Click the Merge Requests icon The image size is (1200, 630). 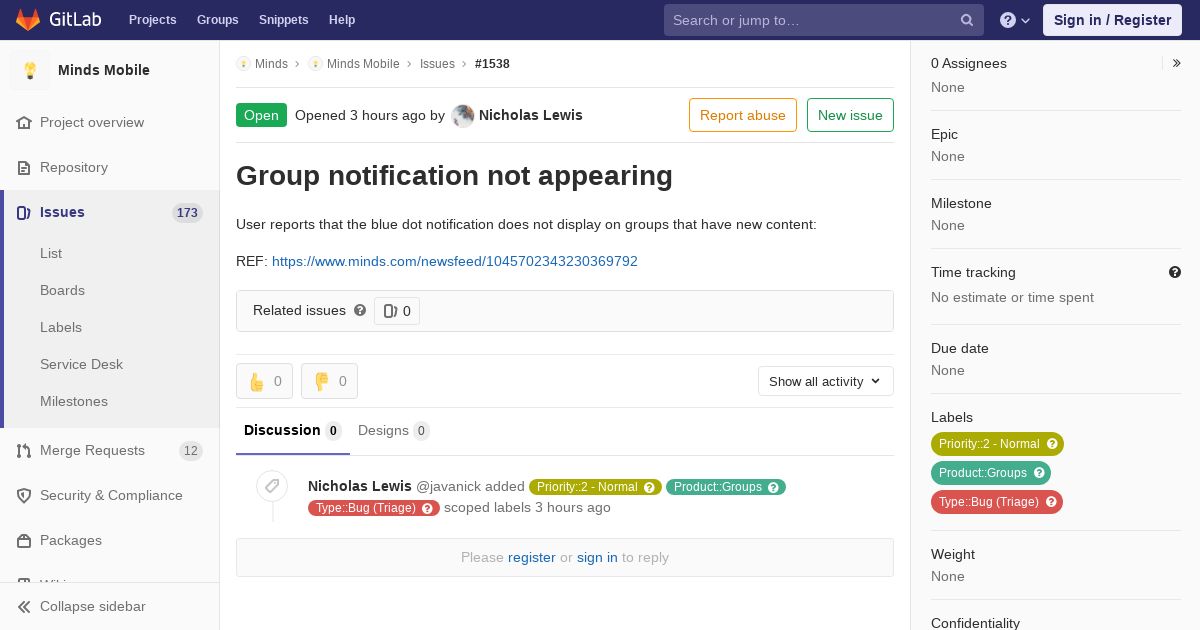click(24, 450)
